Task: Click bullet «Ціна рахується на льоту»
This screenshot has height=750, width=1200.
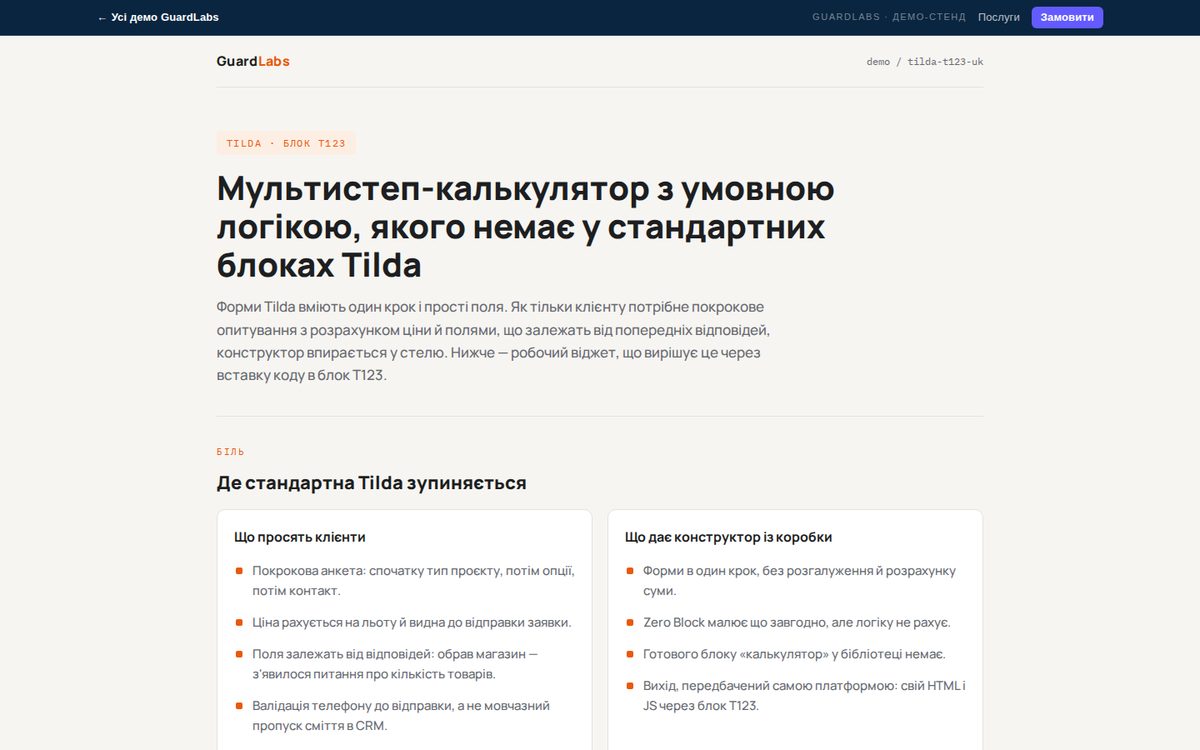Action: tap(412, 622)
